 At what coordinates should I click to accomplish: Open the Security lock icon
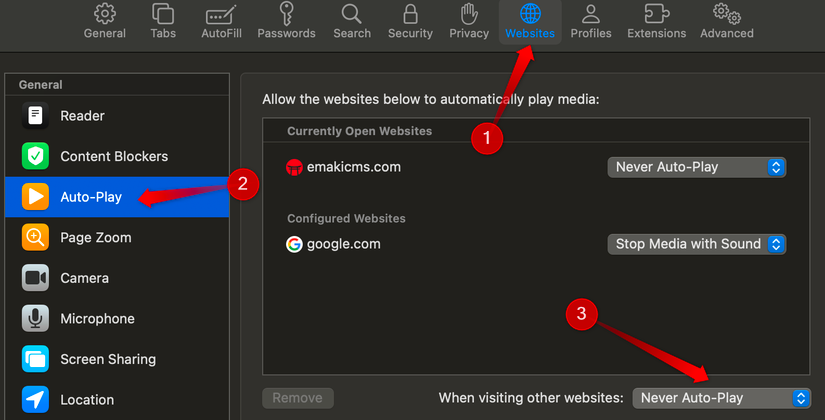coord(410,14)
